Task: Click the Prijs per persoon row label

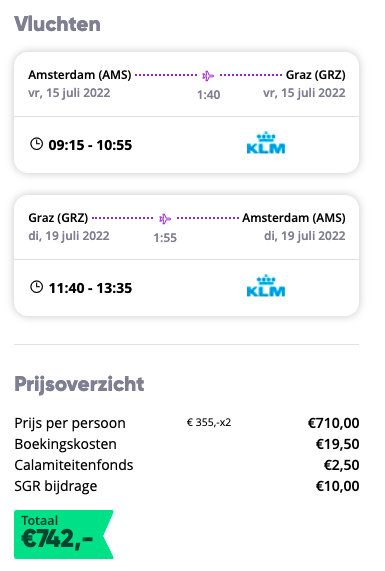Action: click(x=70, y=423)
